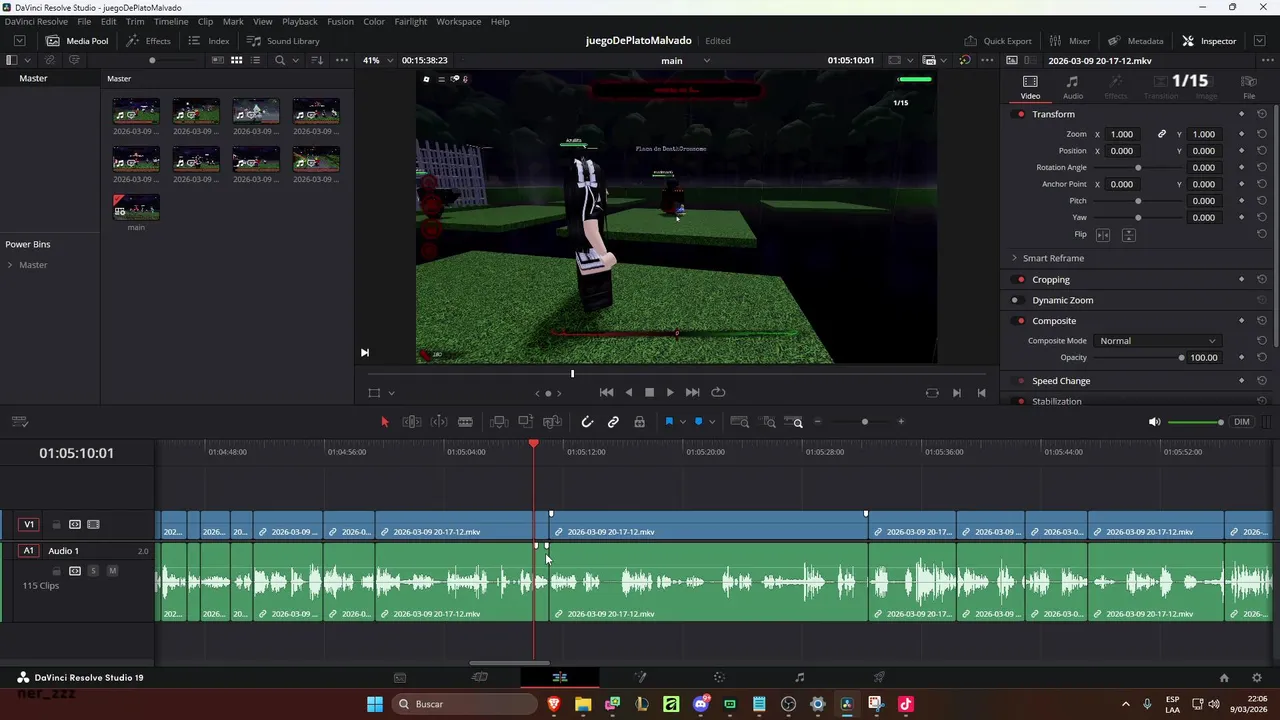Click the Replace Clip tool icon
This screenshot has width=1280, height=720.
[x=552, y=422]
